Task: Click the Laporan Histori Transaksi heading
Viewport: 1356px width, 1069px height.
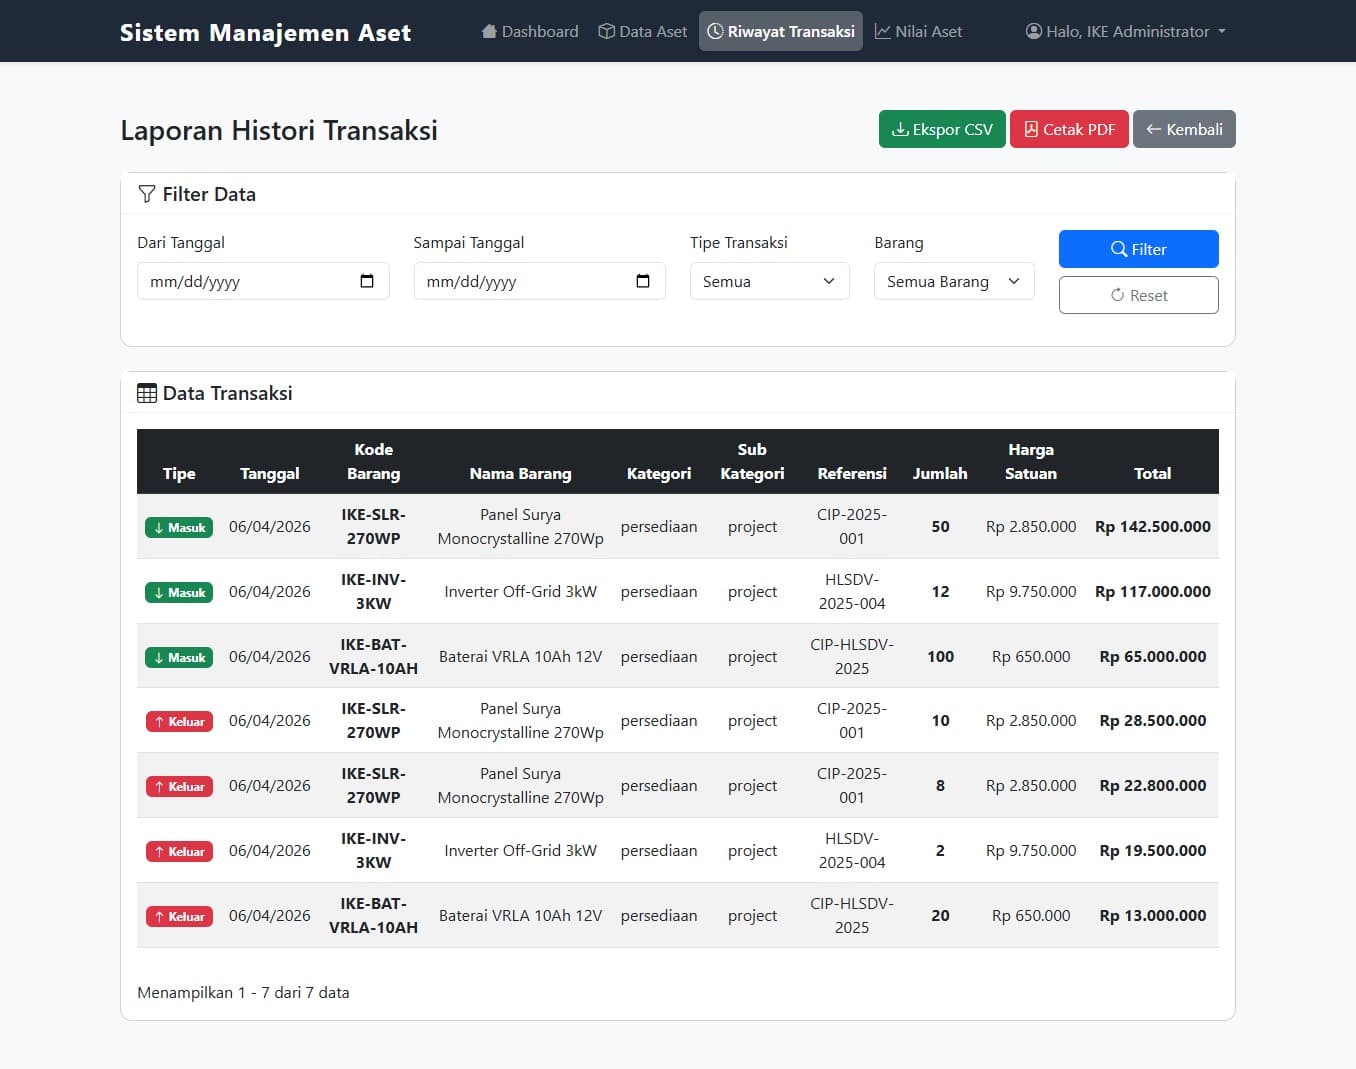Action: [279, 131]
